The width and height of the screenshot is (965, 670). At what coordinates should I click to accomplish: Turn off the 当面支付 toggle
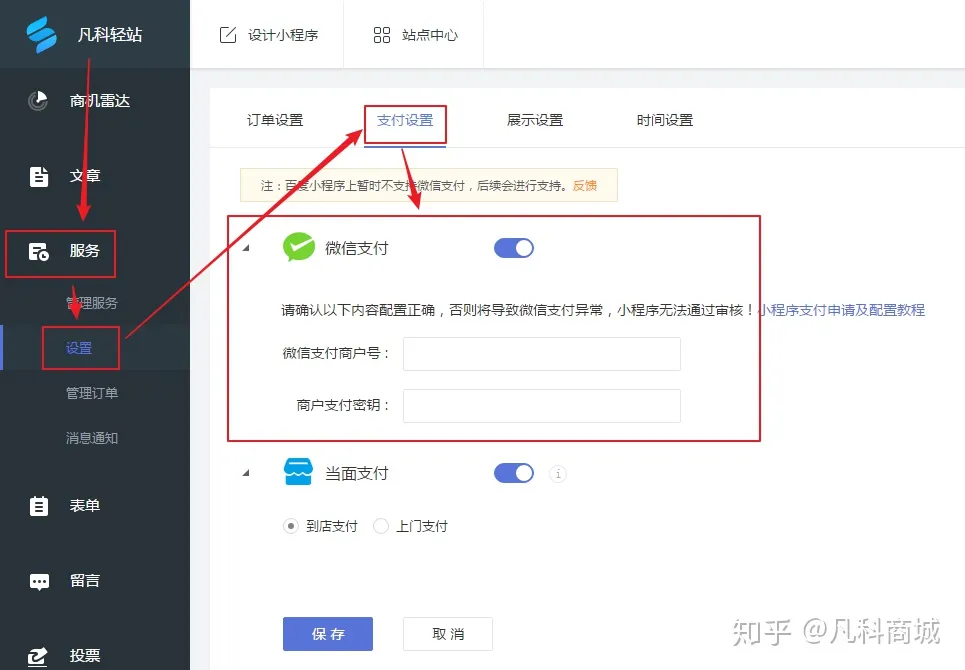pyautogui.click(x=513, y=473)
